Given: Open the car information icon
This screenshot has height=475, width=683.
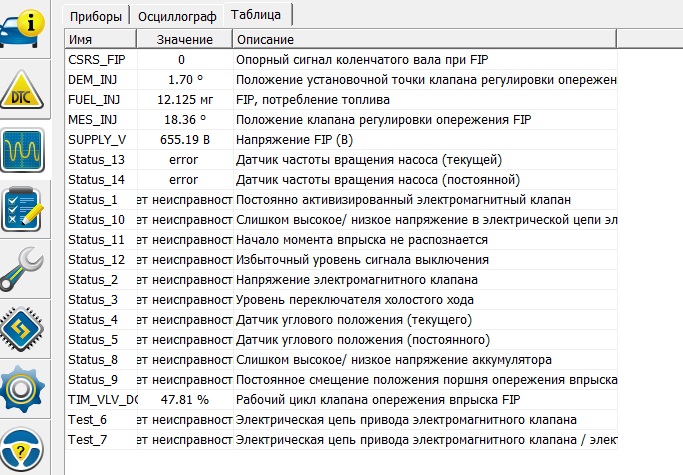Looking at the screenshot, I should click(x=23, y=29).
